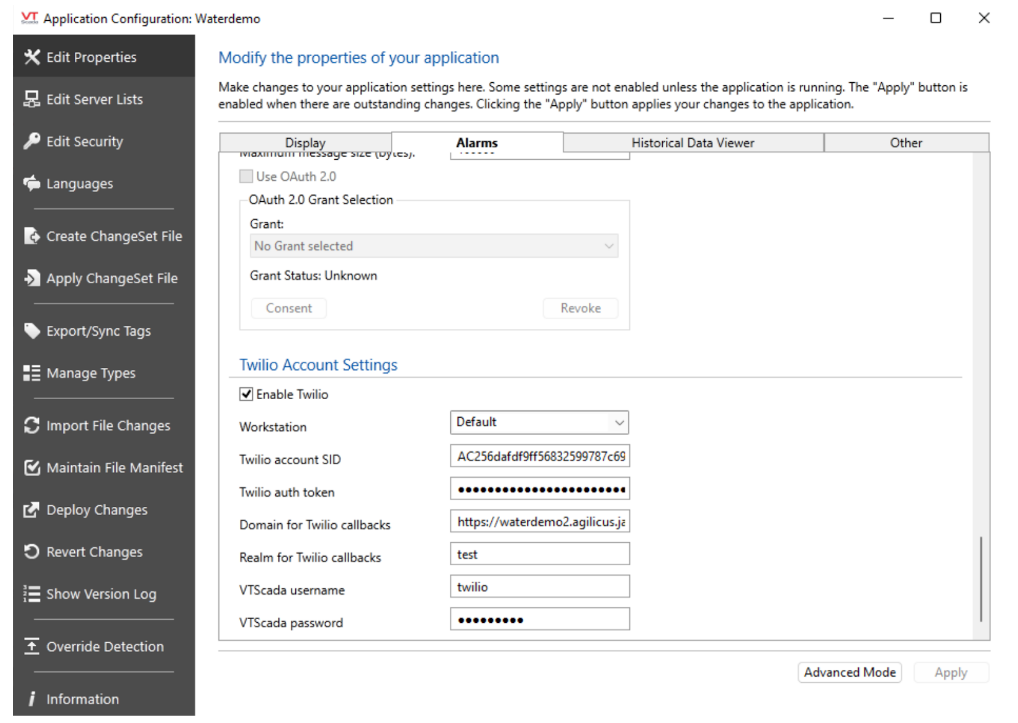This screenshot has width=1018, height=723.
Task: Uncheck the Enable Twilio checkbox
Action: tap(247, 395)
